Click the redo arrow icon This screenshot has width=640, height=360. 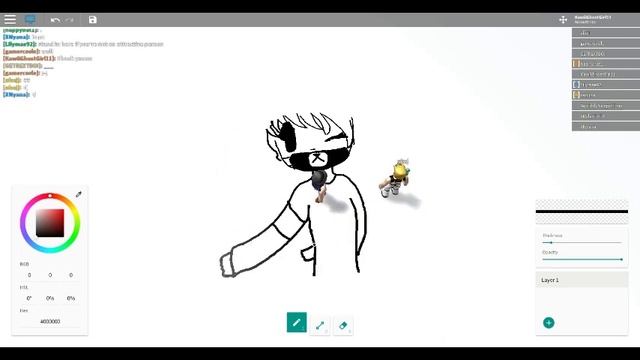[x=70, y=20]
